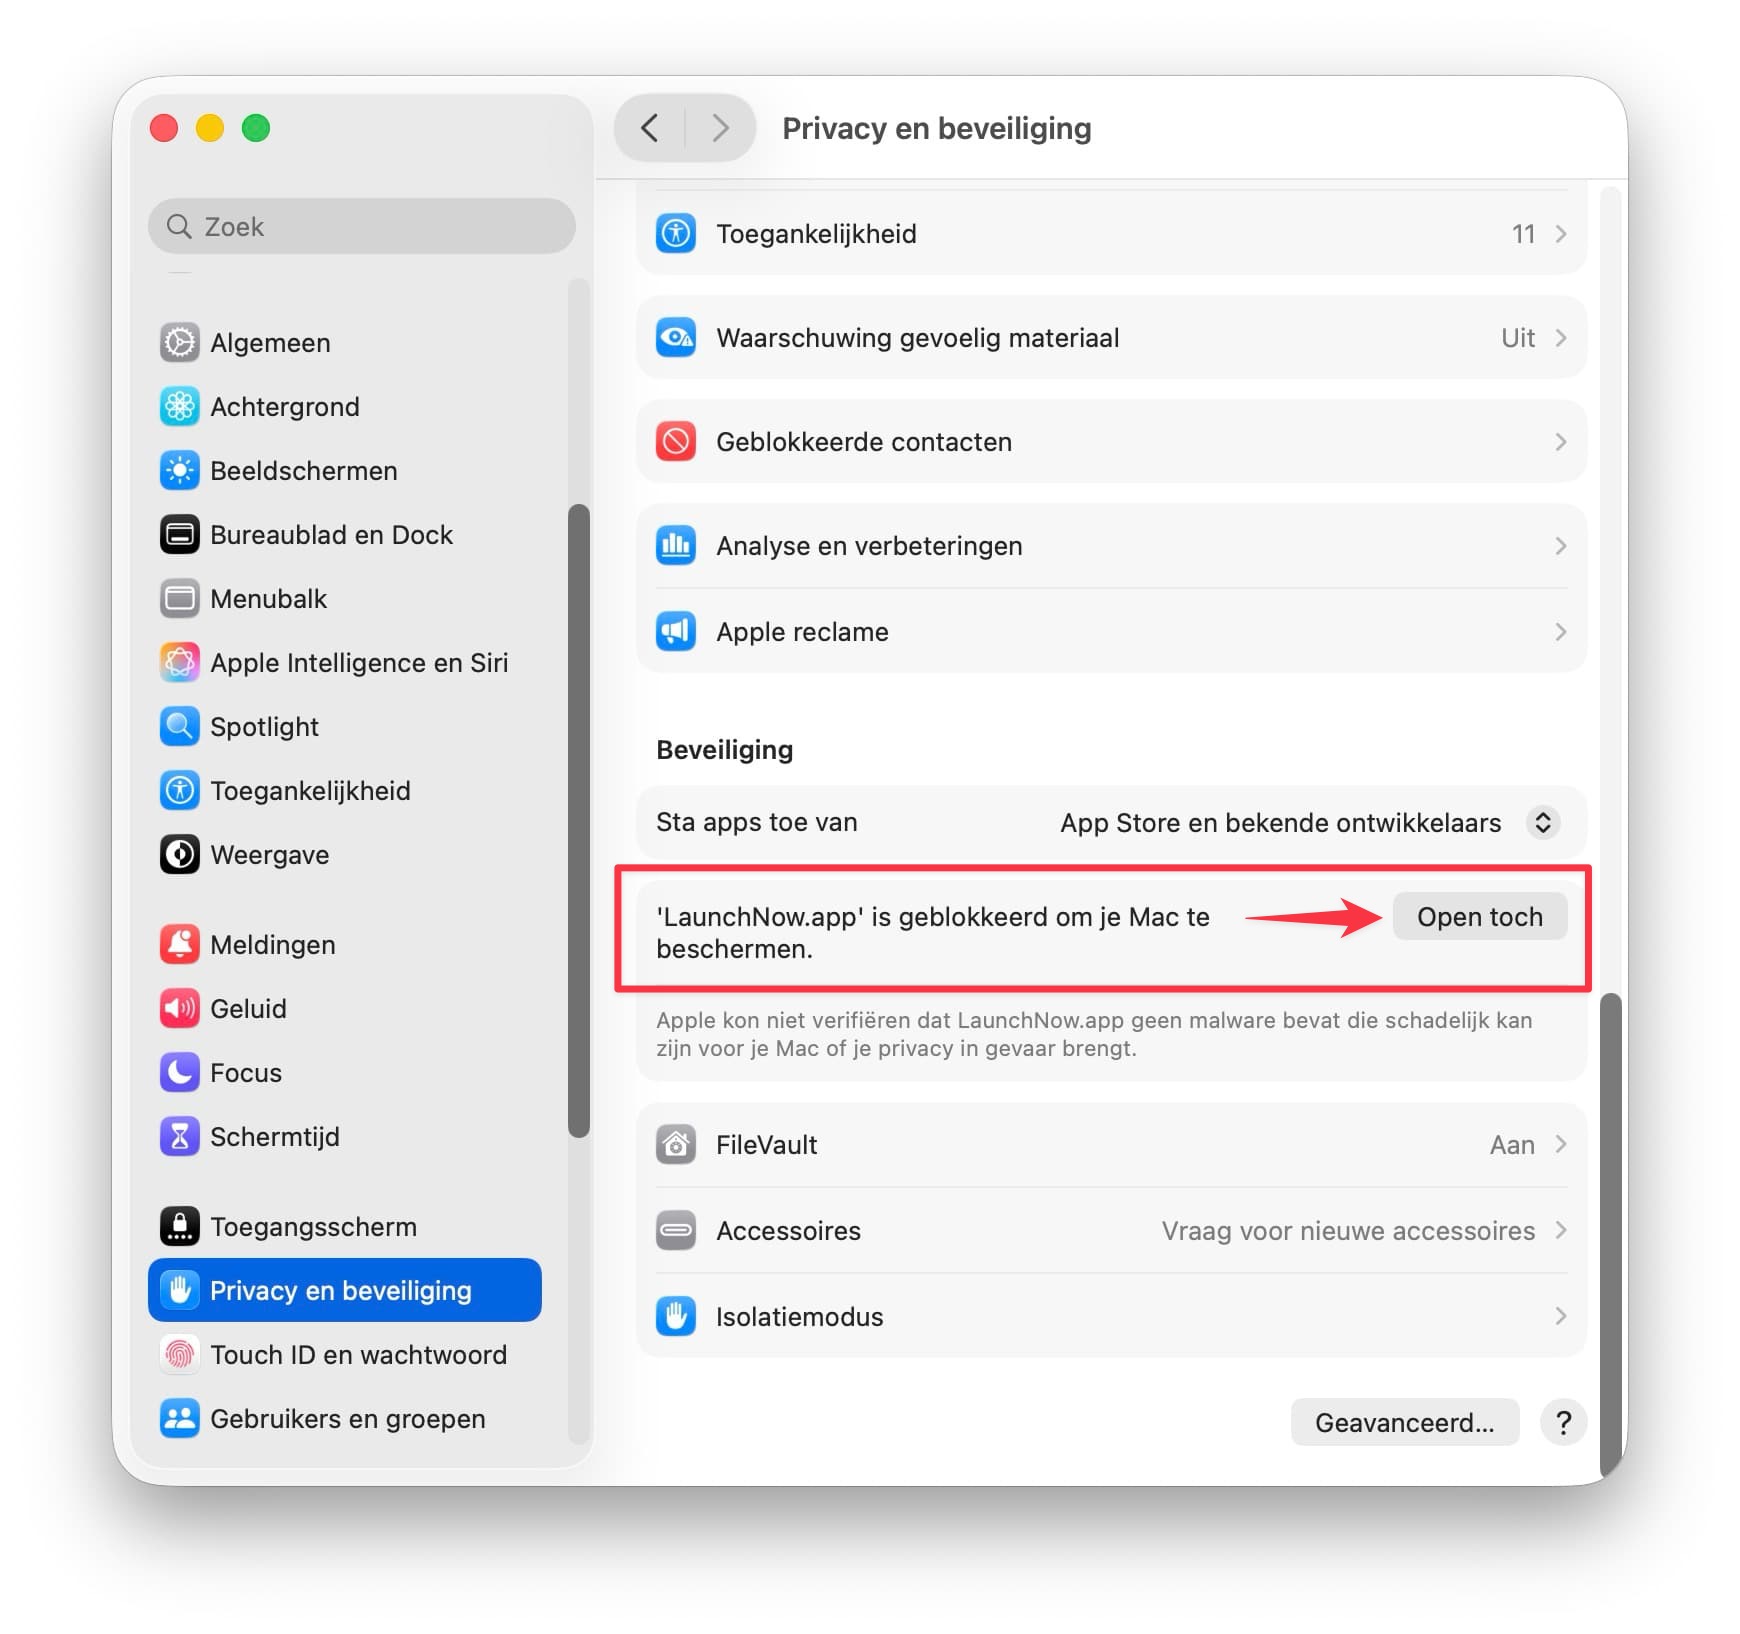Screen dimensions: 1740x1634
Task: Click the Schermtijd hourglass icon
Action: point(180,1137)
